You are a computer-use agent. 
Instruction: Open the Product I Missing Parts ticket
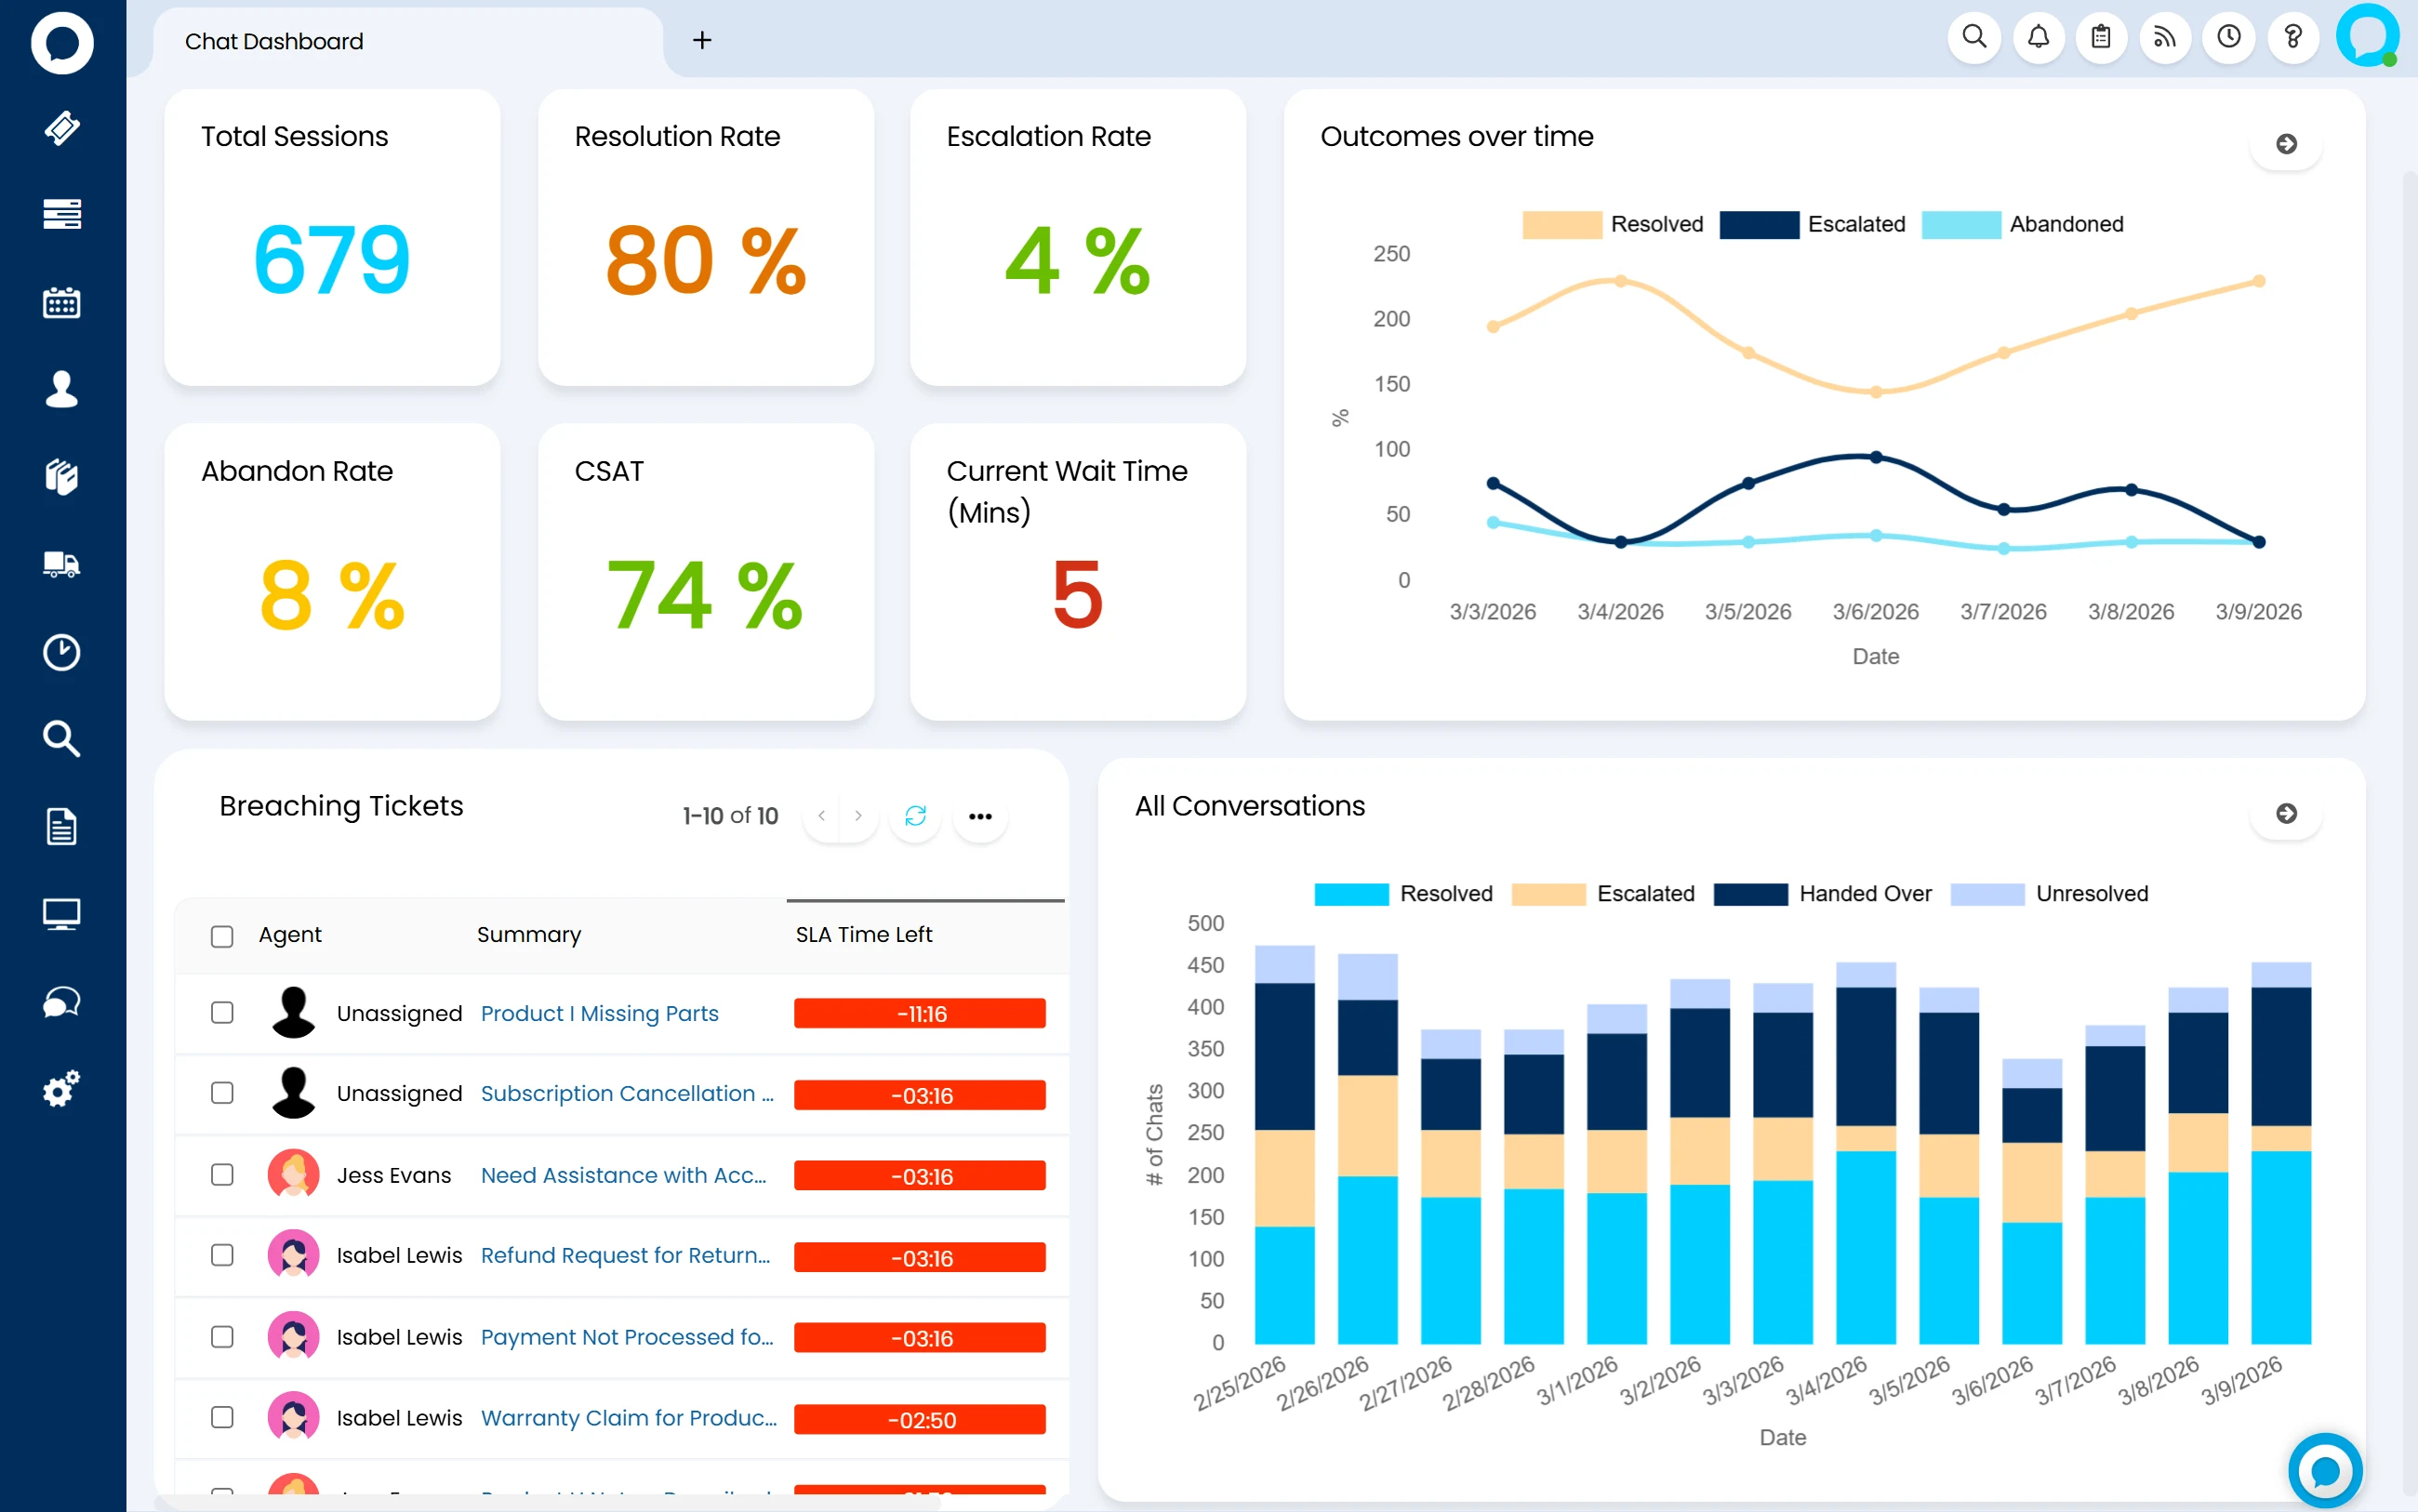599,1013
